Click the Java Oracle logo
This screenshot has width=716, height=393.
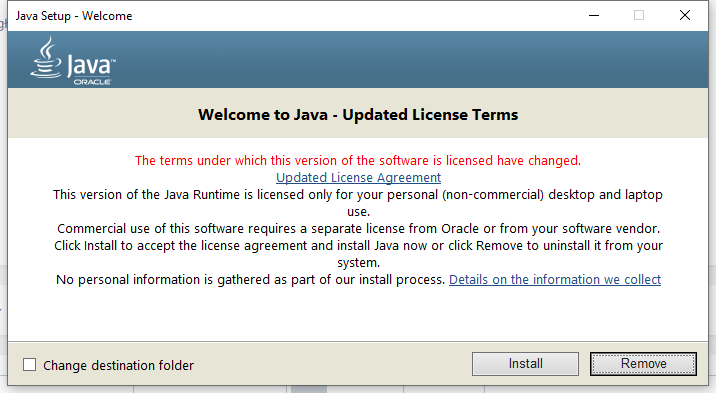tap(73, 61)
